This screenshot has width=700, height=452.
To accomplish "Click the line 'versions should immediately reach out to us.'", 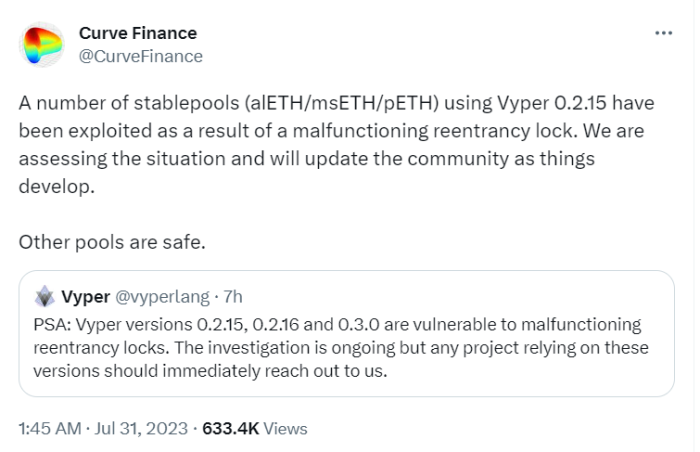I will (210, 371).
